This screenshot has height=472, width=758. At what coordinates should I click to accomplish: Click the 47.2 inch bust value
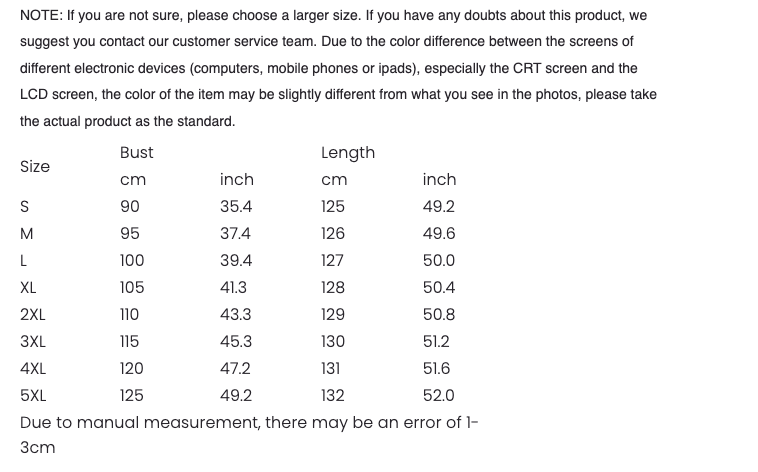tap(236, 368)
